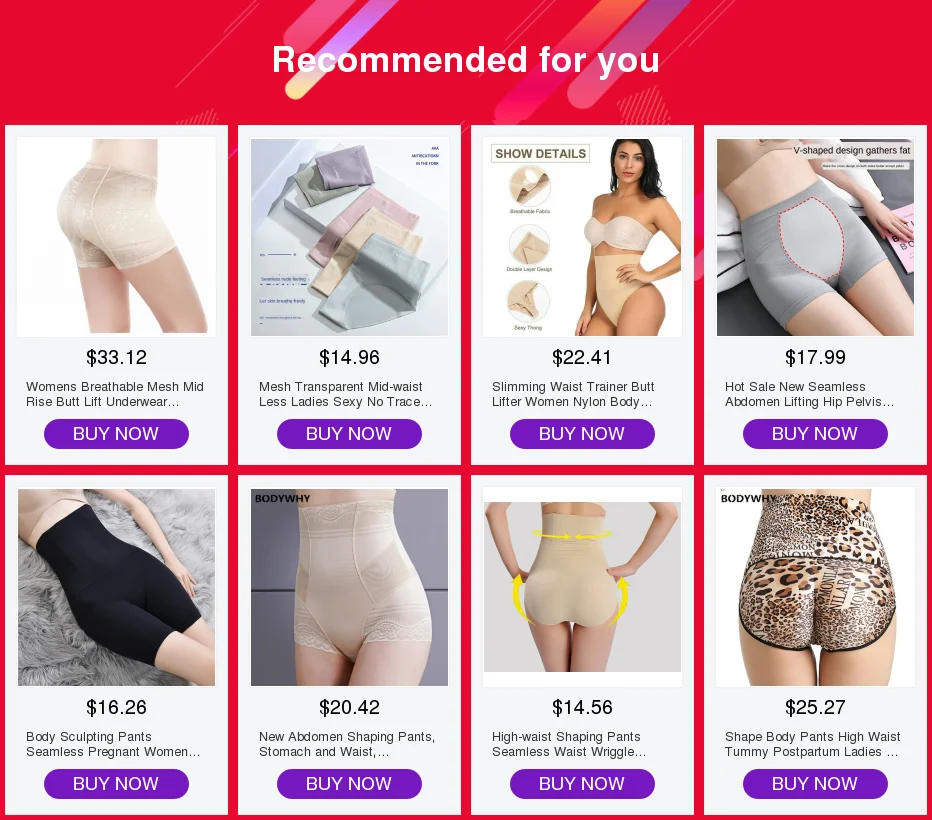Click BUY NOW for the $20.42 Abdomen Shaping Pants
The width and height of the screenshot is (932, 820).
350,784
